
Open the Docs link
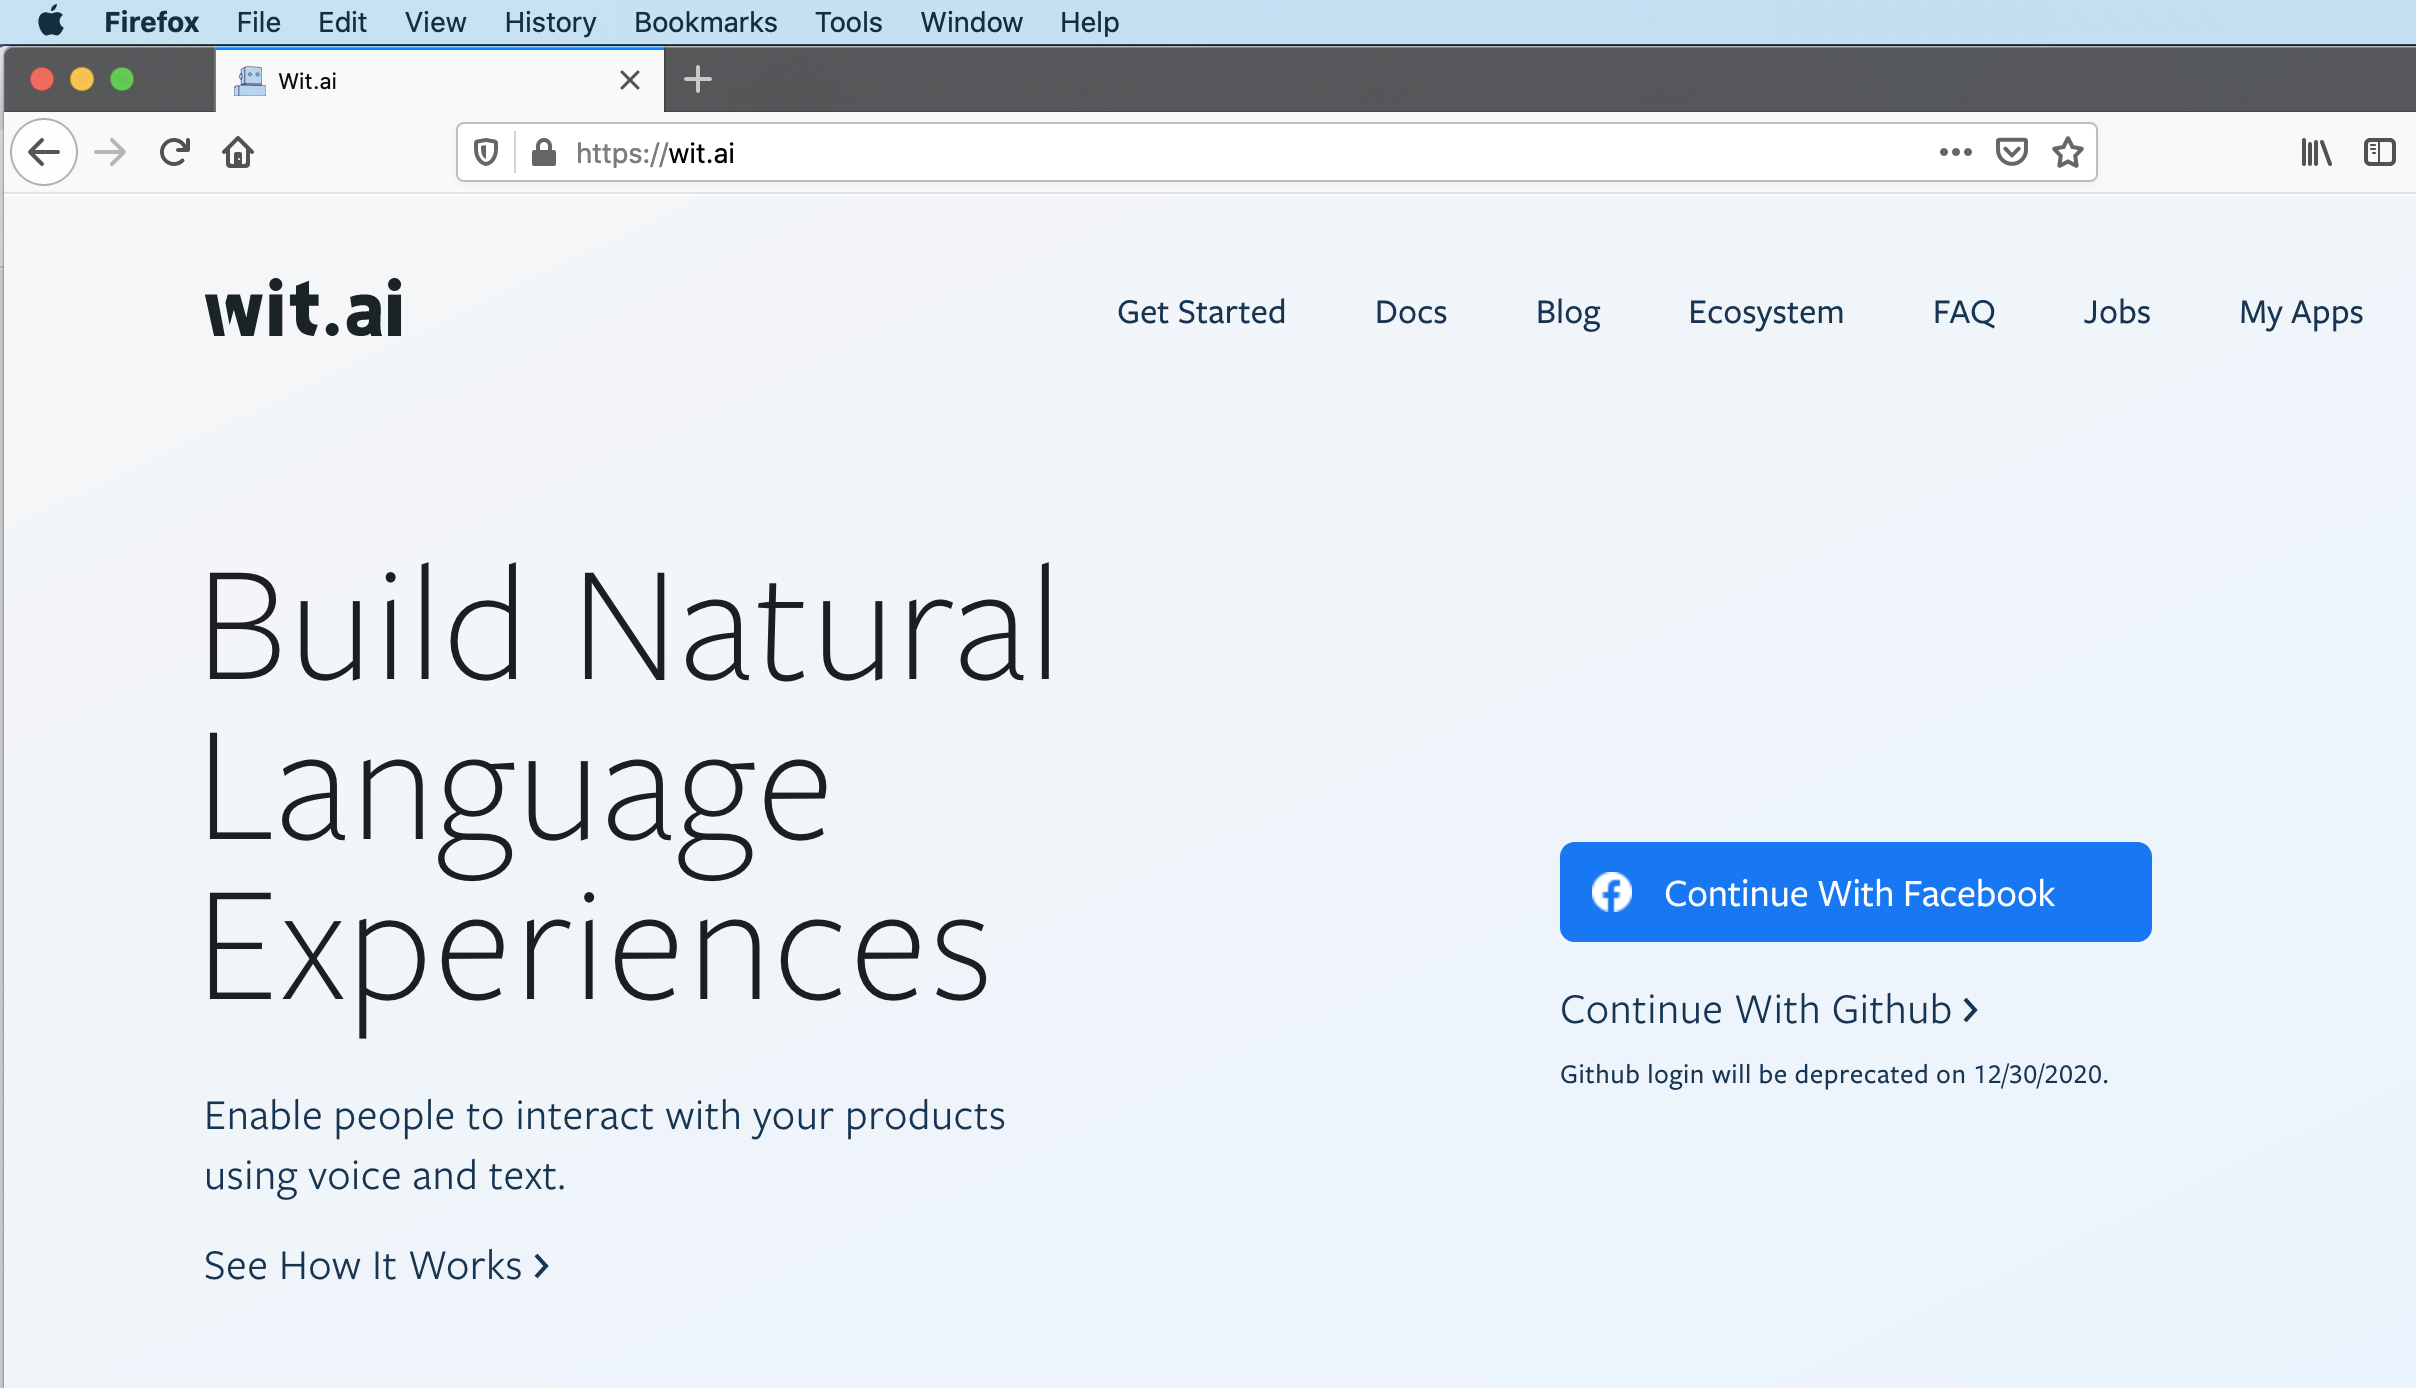pos(1411,312)
